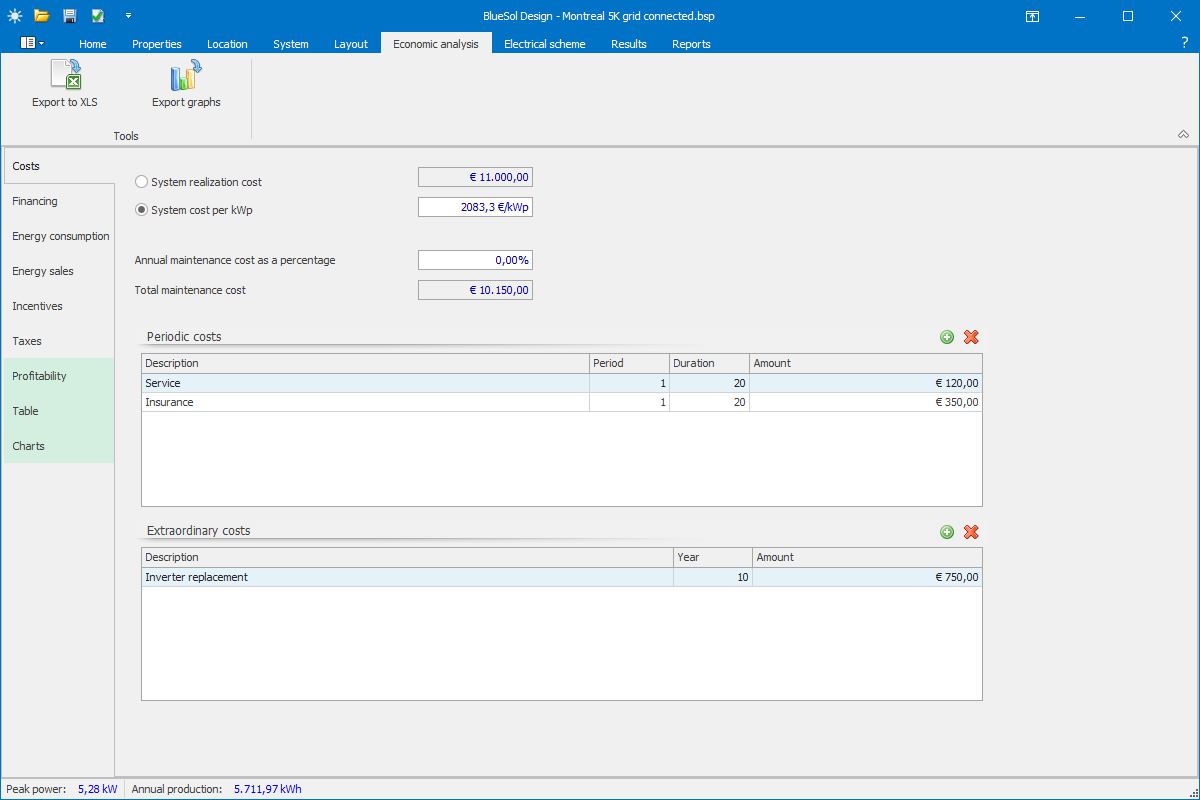This screenshot has height=800, width=1200.
Task: Click the BlueSol sun application icon
Action: pyautogui.click(x=14, y=16)
